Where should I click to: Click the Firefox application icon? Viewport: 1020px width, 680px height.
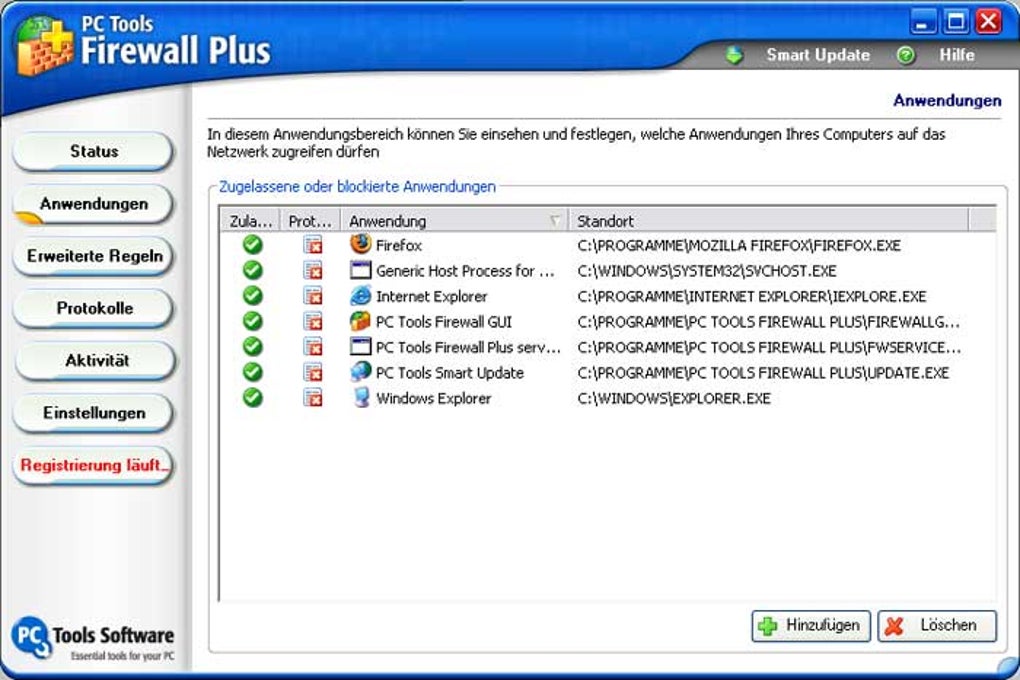tap(360, 244)
